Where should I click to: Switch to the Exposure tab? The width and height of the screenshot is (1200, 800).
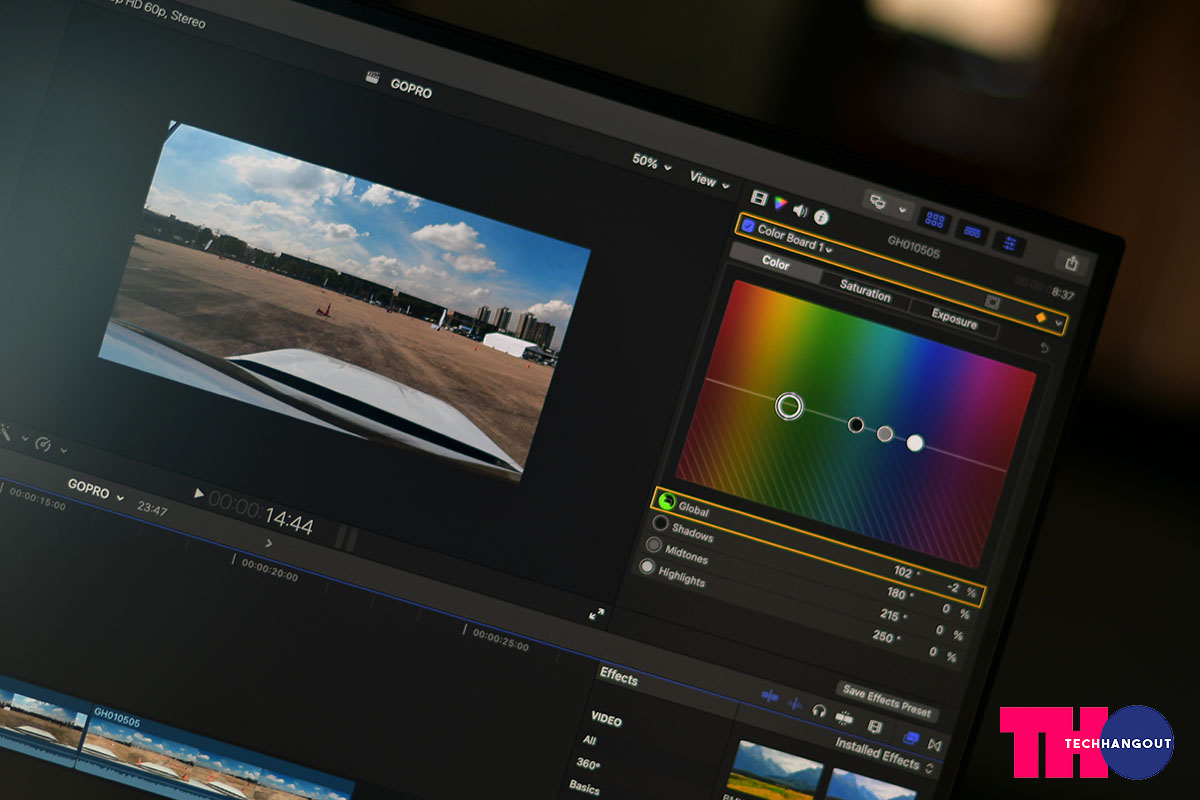pos(954,321)
